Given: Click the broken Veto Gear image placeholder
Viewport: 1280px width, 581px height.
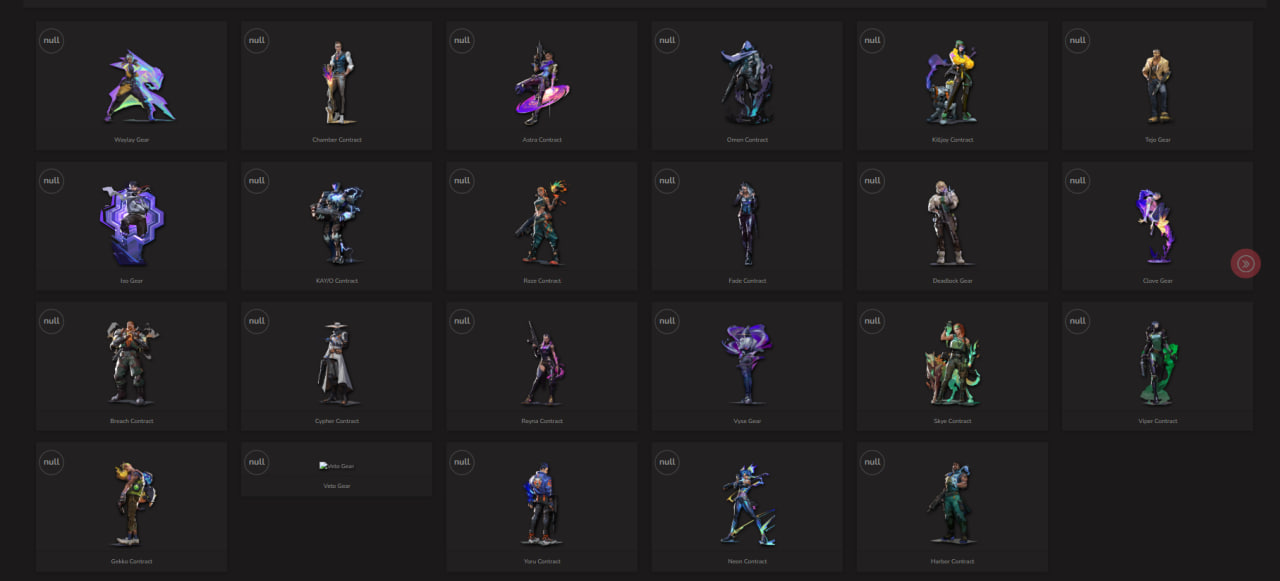Looking at the screenshot, I should coord(337,466).
